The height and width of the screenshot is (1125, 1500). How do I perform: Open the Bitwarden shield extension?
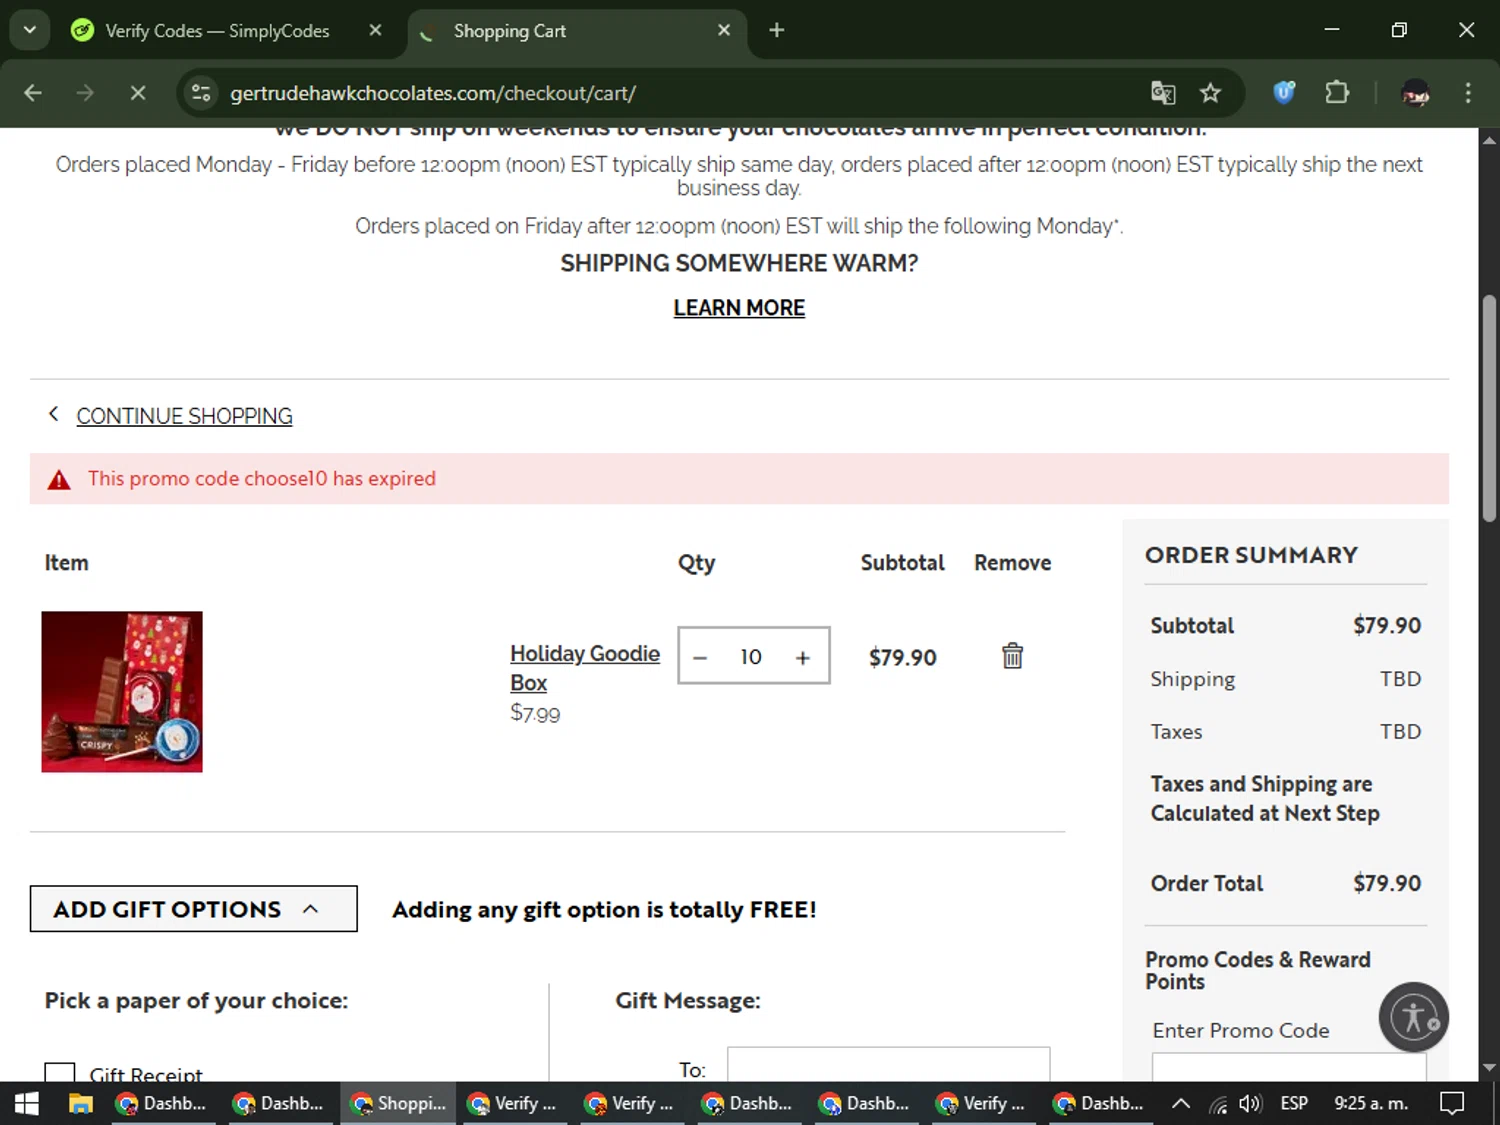(1284, 93)
